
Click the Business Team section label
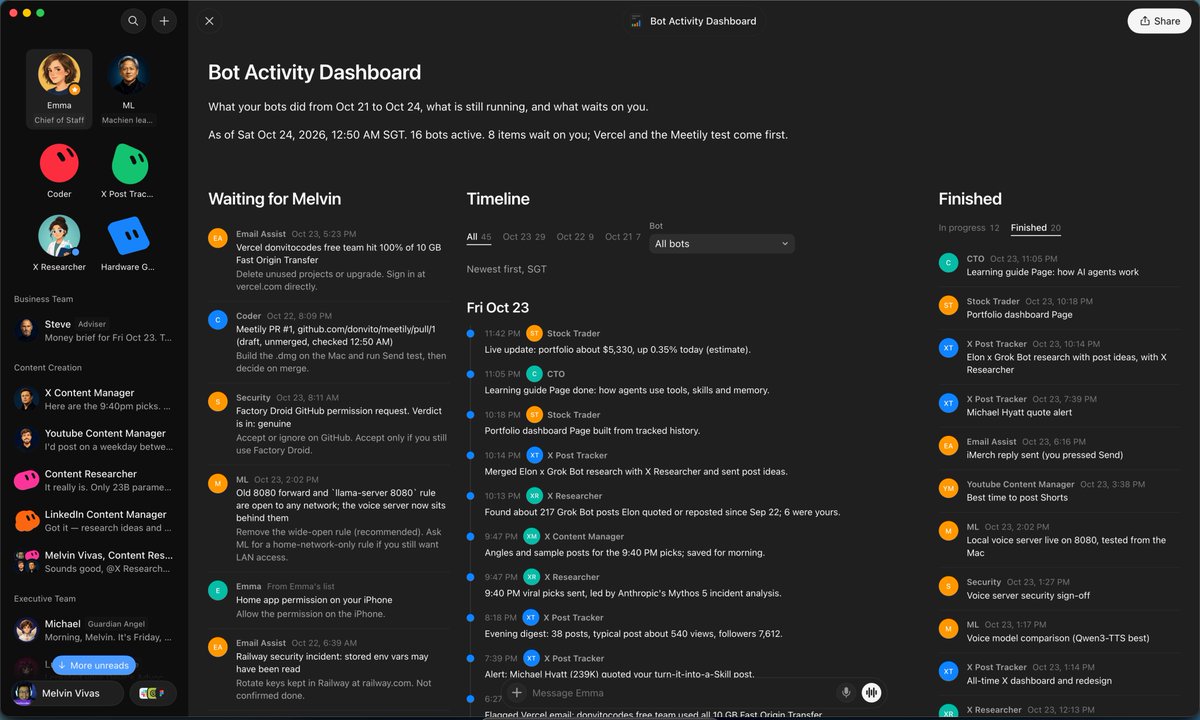click(43, 299)
